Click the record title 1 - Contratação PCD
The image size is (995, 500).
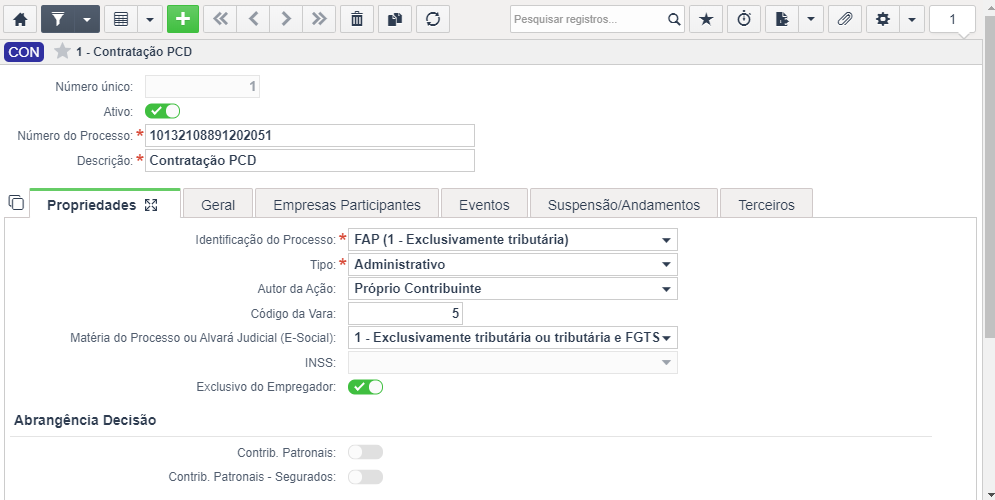[x=134, y=52]
